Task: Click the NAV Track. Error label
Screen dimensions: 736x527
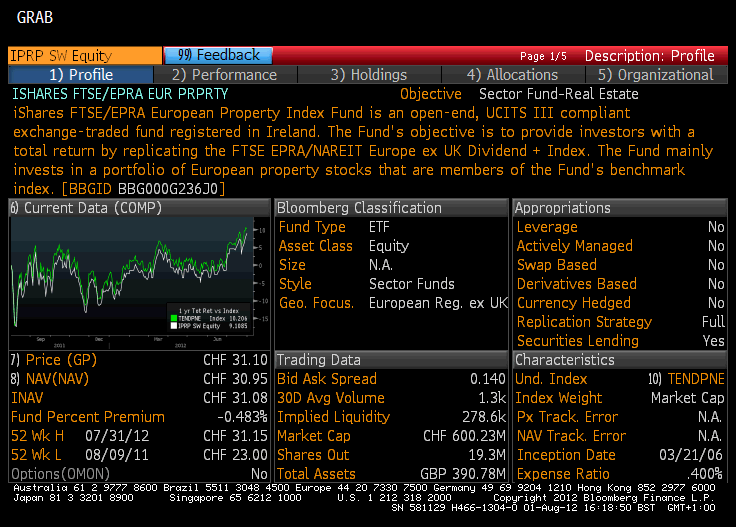Action: coord(571,435)
